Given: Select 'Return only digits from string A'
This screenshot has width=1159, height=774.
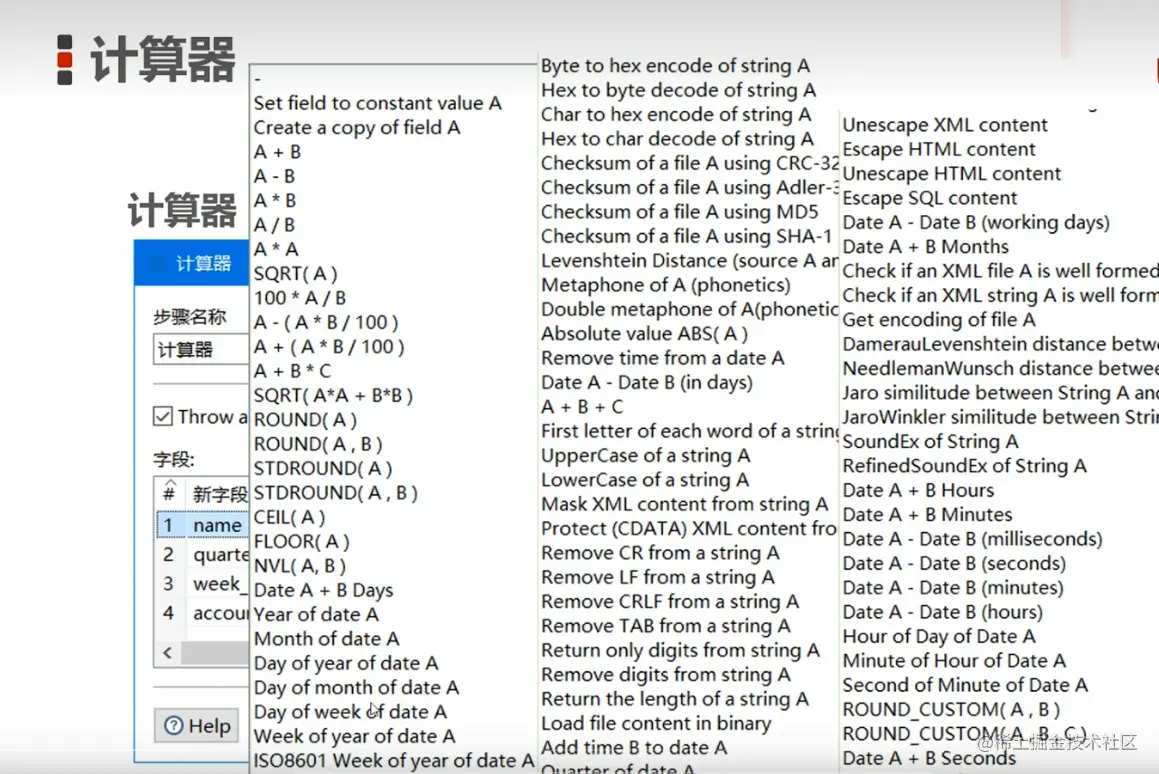Looking at the screenshot, I should click(681, 651).
